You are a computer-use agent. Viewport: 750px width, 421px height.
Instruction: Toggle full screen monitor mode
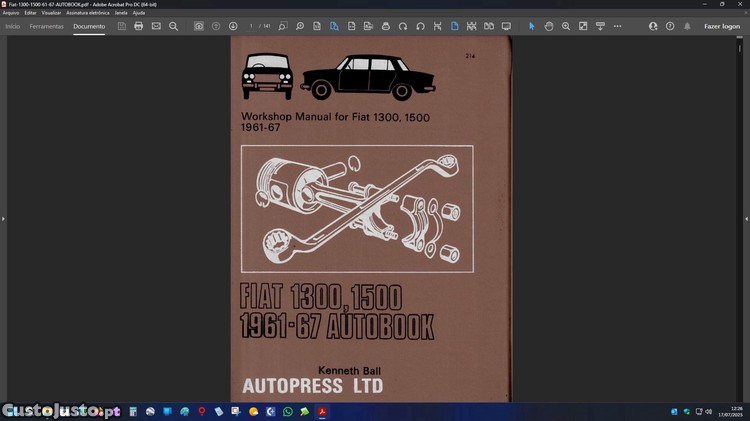[x=506, y=26]
